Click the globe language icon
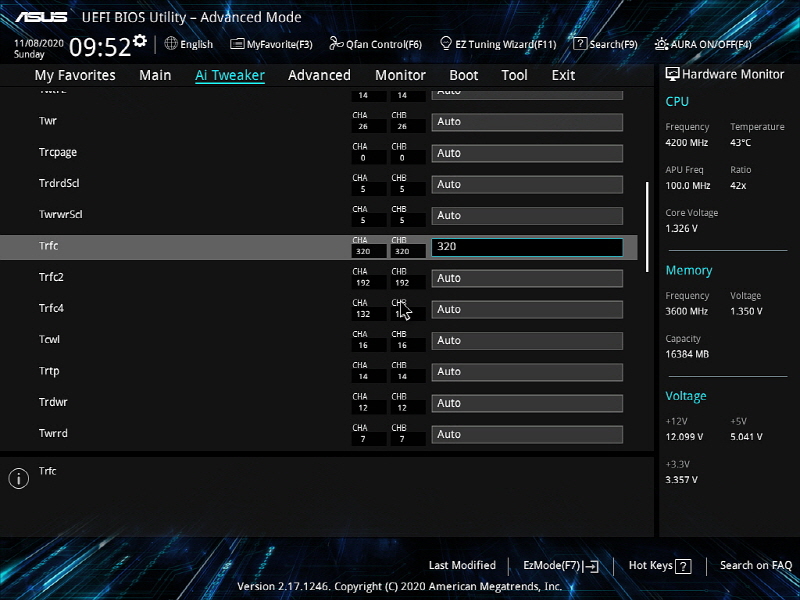 point(171,43)
